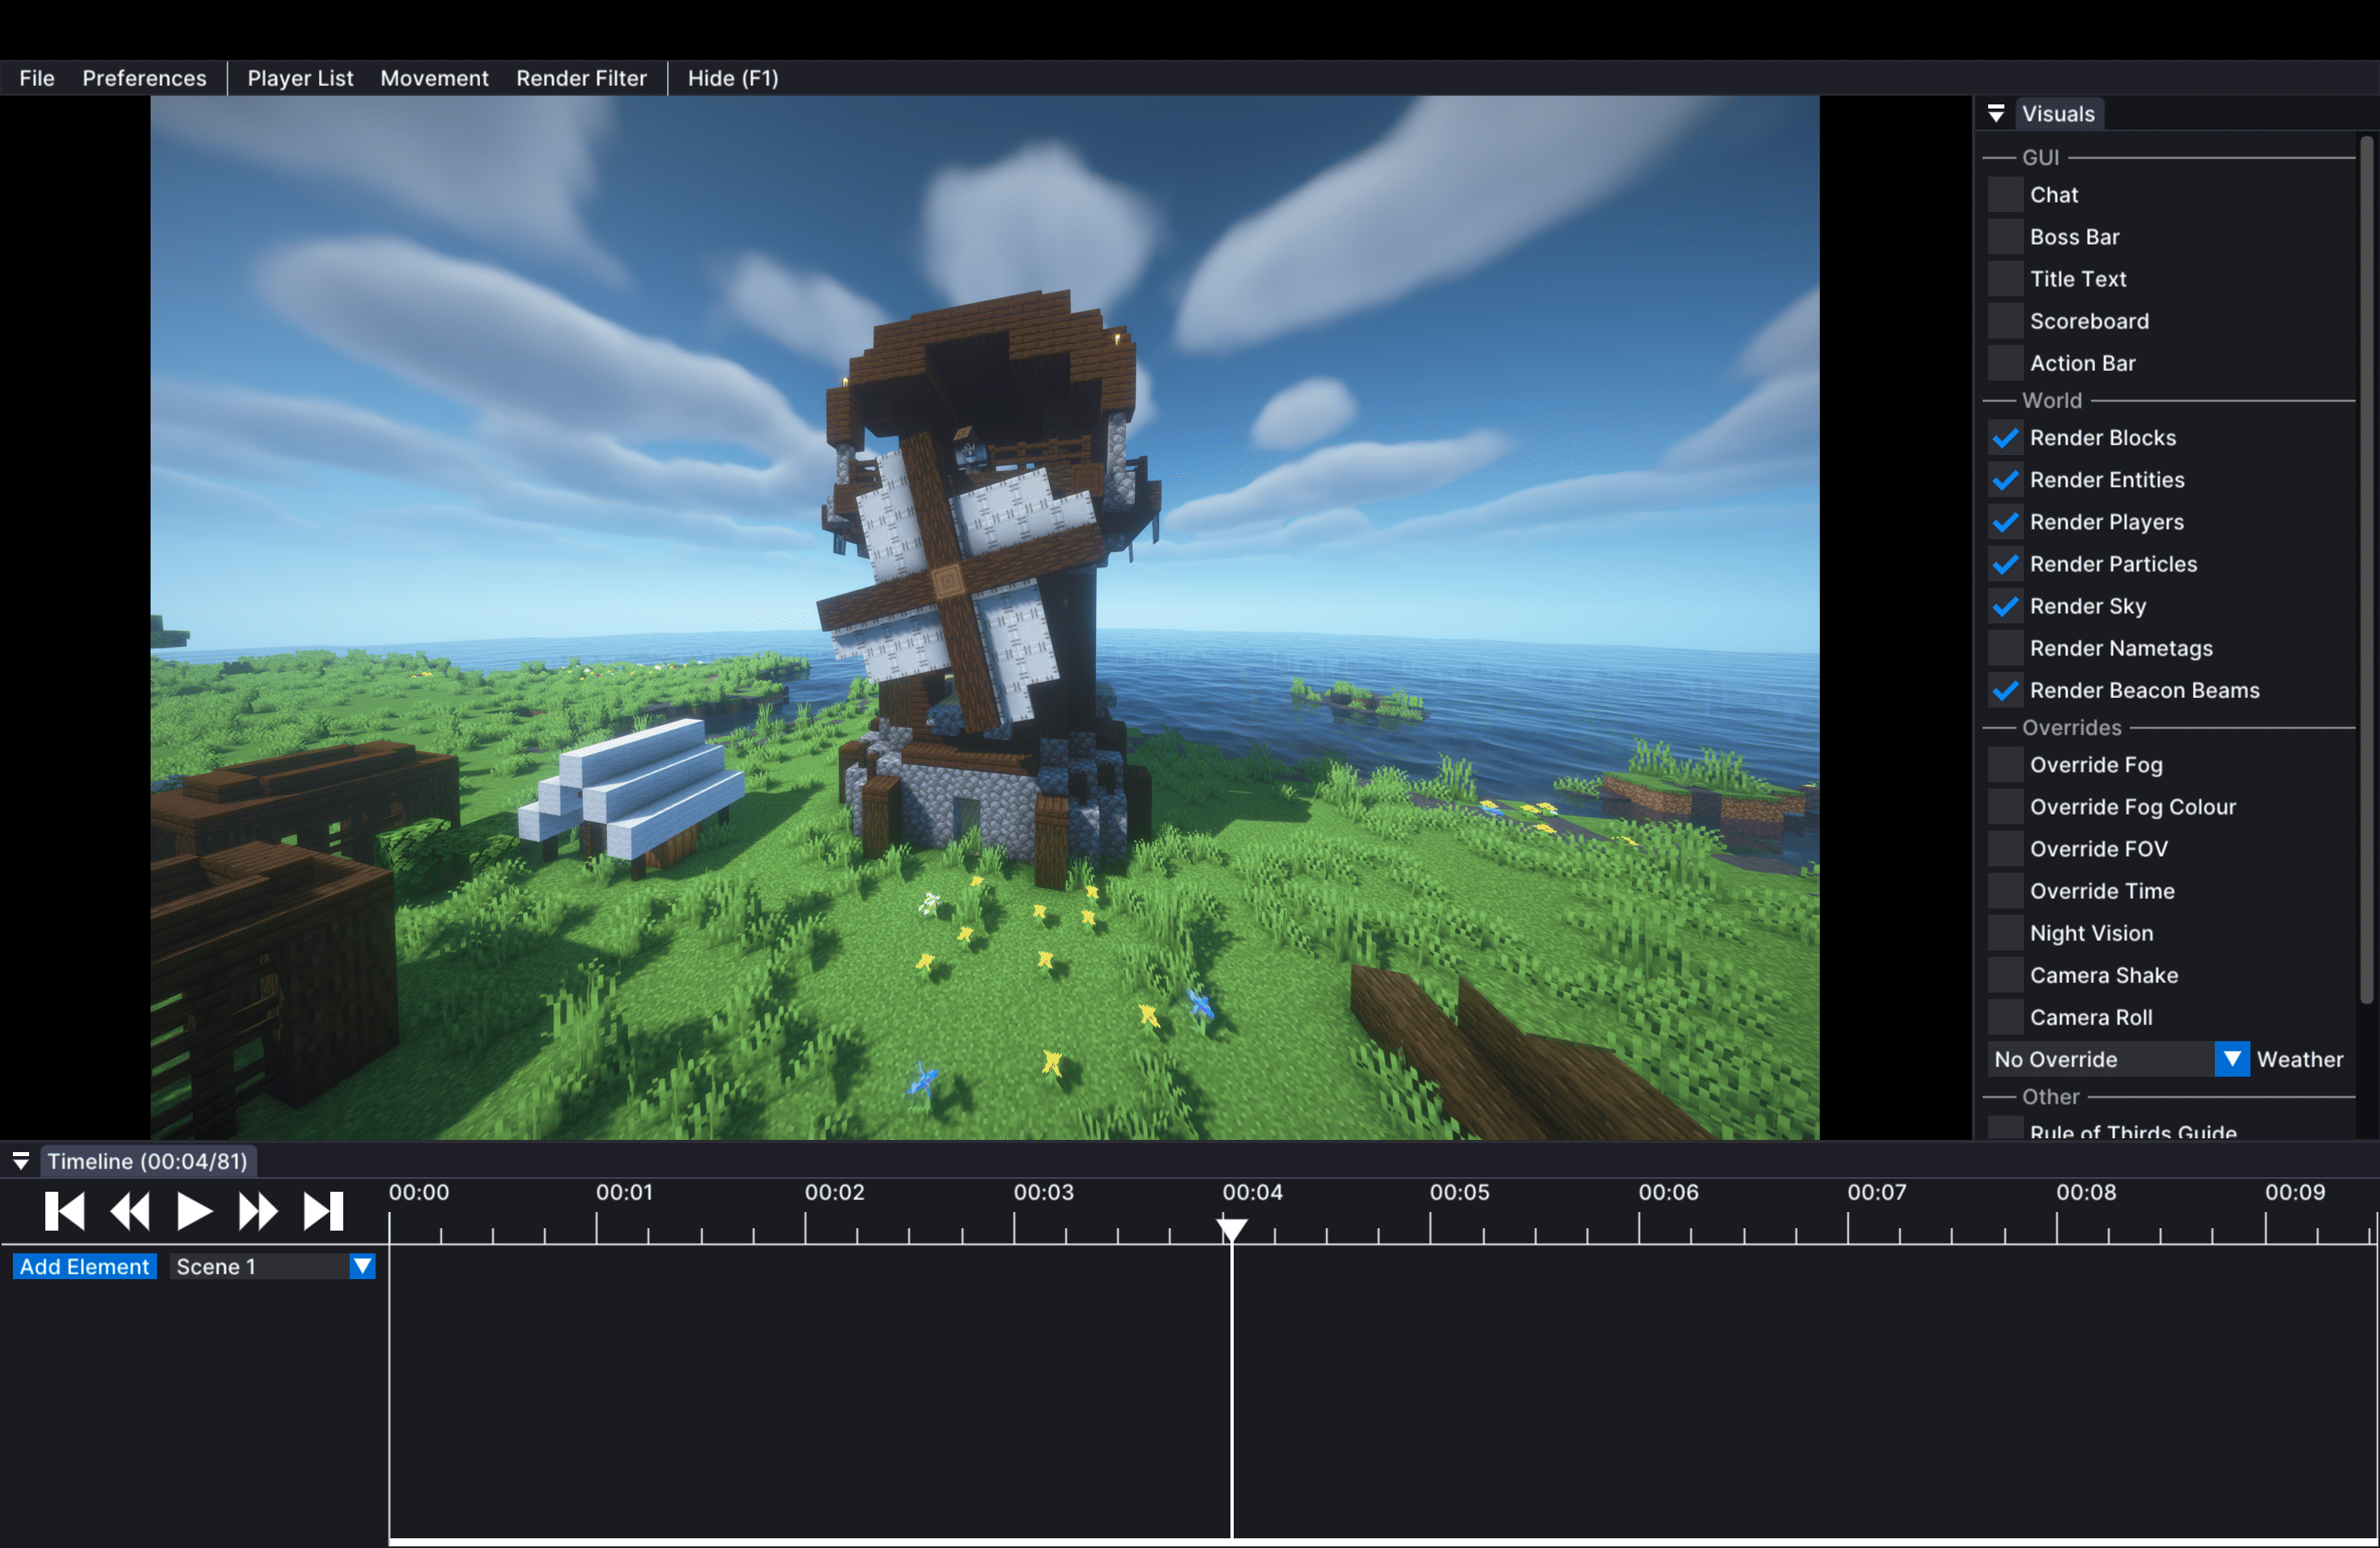Uncheck Render Entities
The height and width of the screenshot is (1548, 2380).
[2005, 480]
